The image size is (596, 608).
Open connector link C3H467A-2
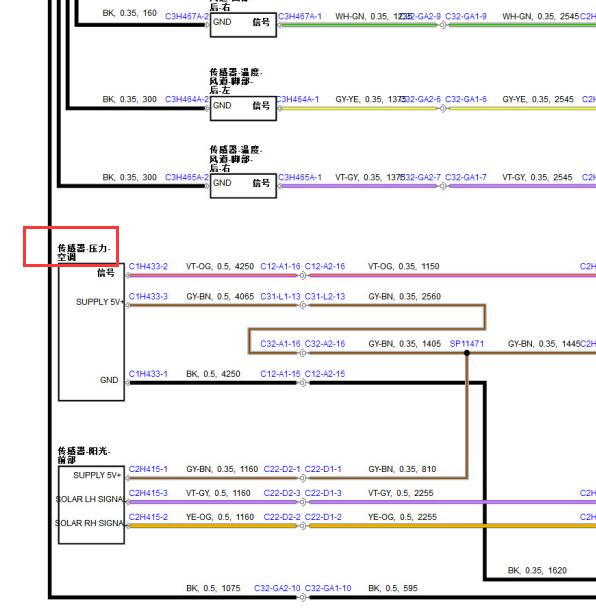tap(187, 16)
